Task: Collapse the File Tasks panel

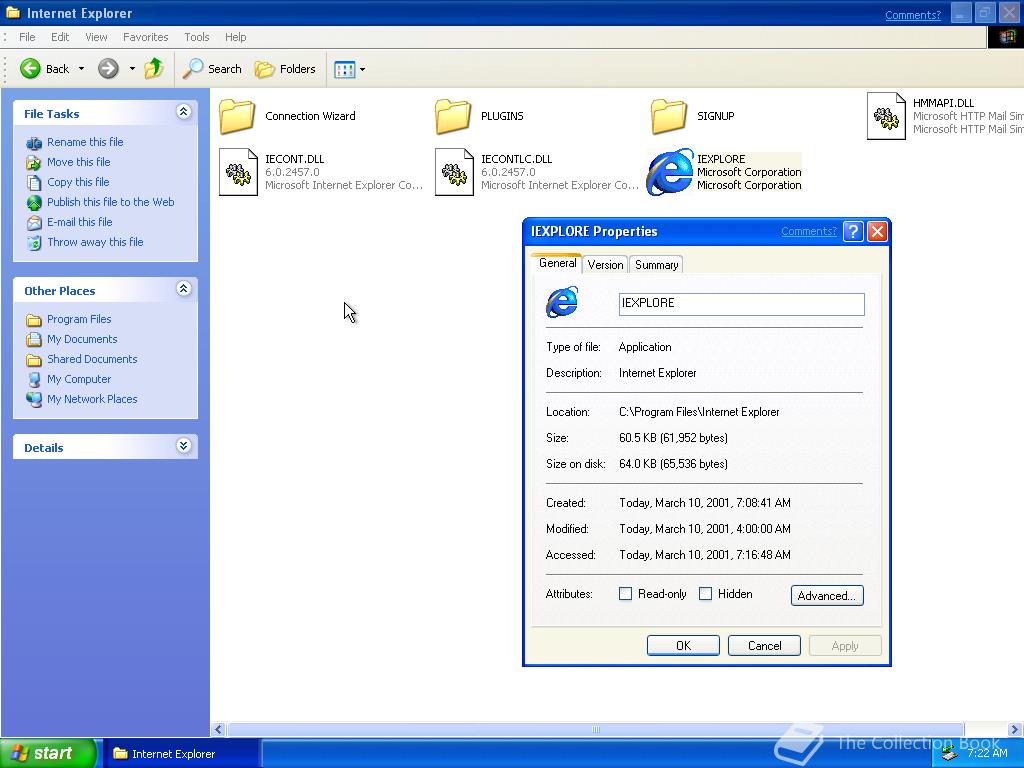Action: tap(184, 112)
